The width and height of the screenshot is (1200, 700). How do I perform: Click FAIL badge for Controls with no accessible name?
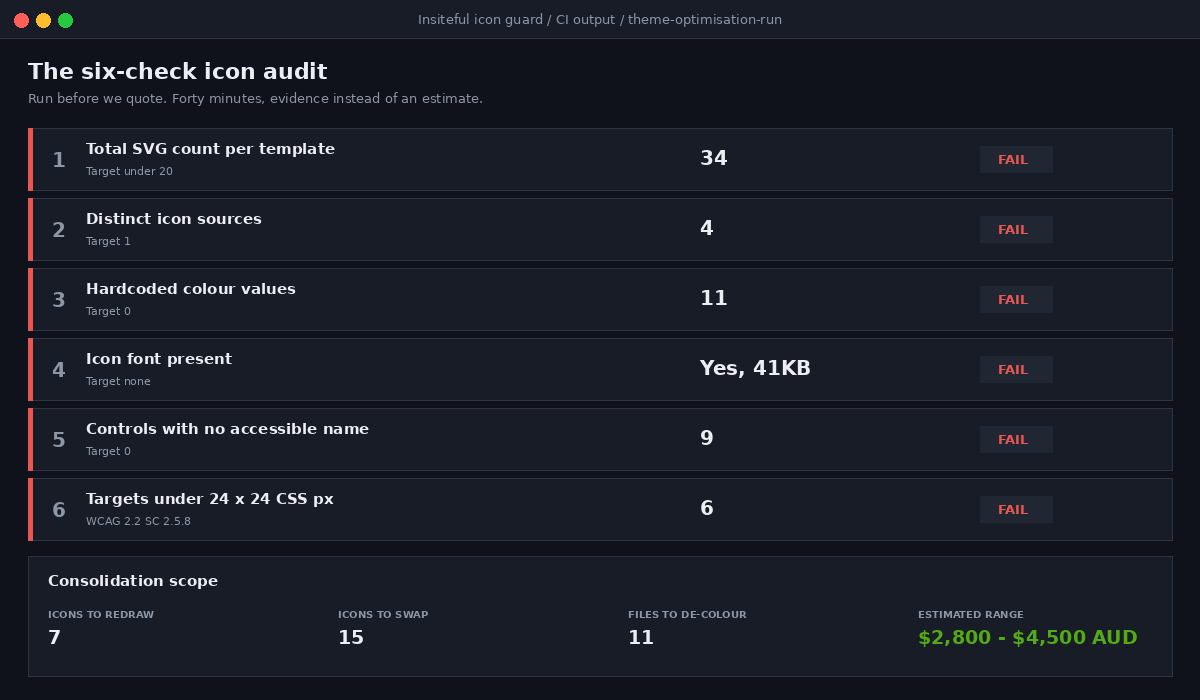(x=1016, y=440)
